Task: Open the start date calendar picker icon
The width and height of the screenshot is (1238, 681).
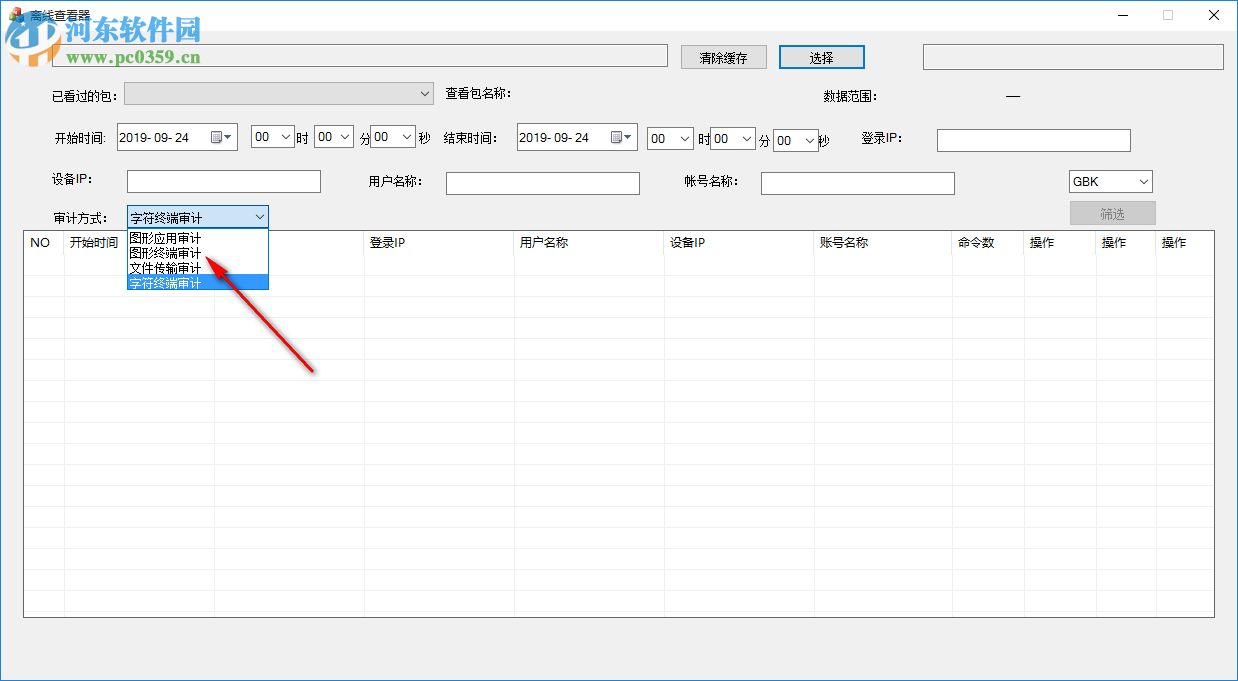Action: pyautogui.click(x=220, y=138)
